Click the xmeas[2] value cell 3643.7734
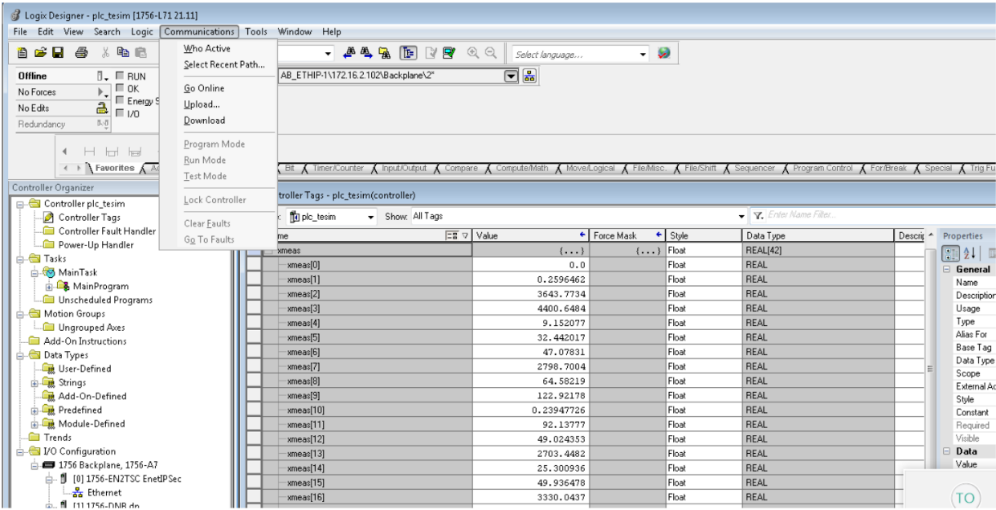Screen dimensions: 996x510 point(531,293)
